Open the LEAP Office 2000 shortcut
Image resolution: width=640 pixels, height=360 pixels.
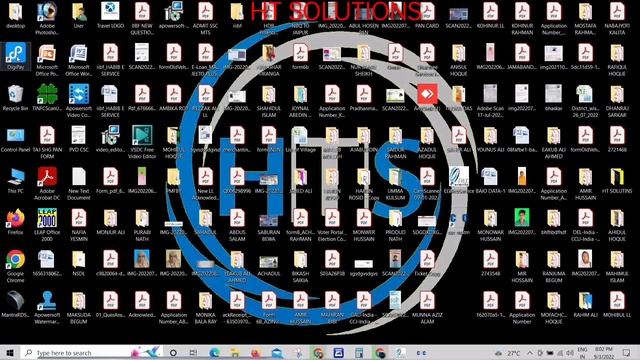(x=47, y=224)
